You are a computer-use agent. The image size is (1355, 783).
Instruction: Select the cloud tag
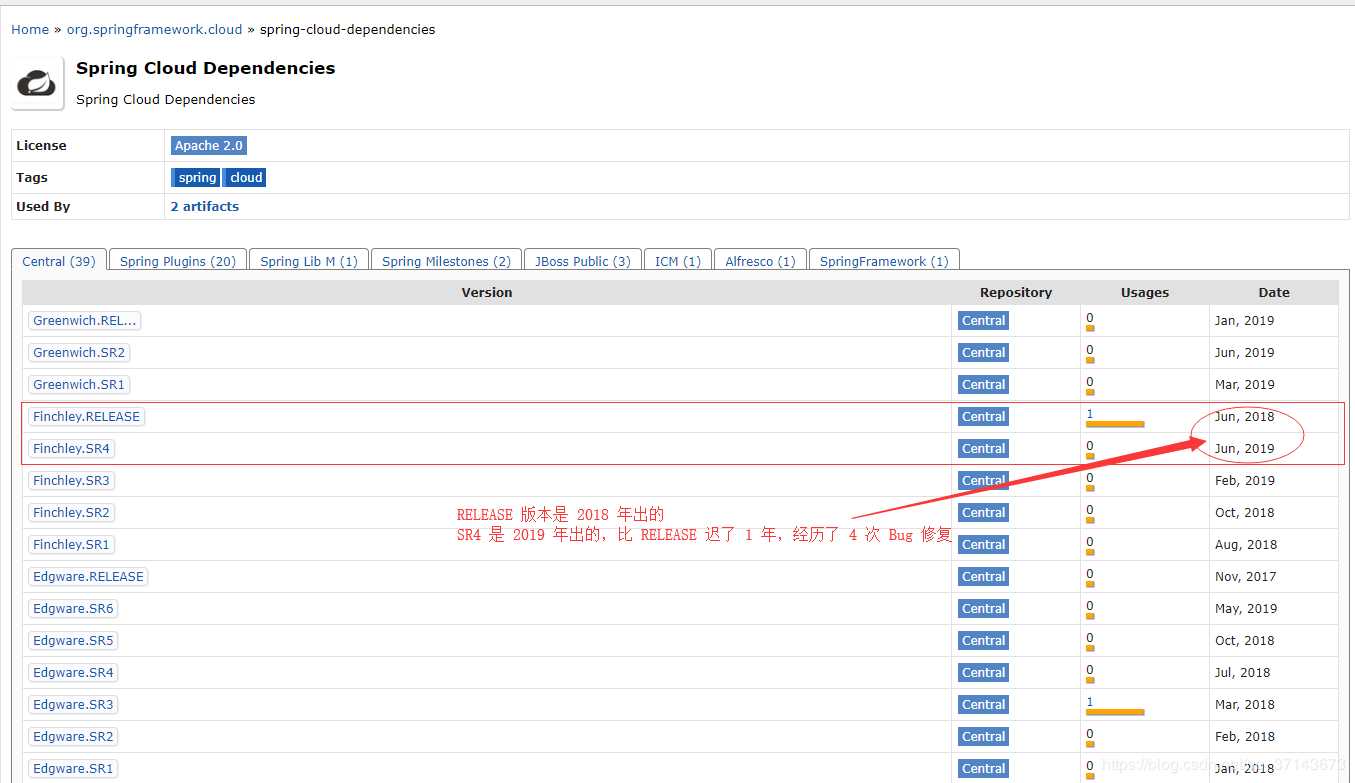[245, 178]
